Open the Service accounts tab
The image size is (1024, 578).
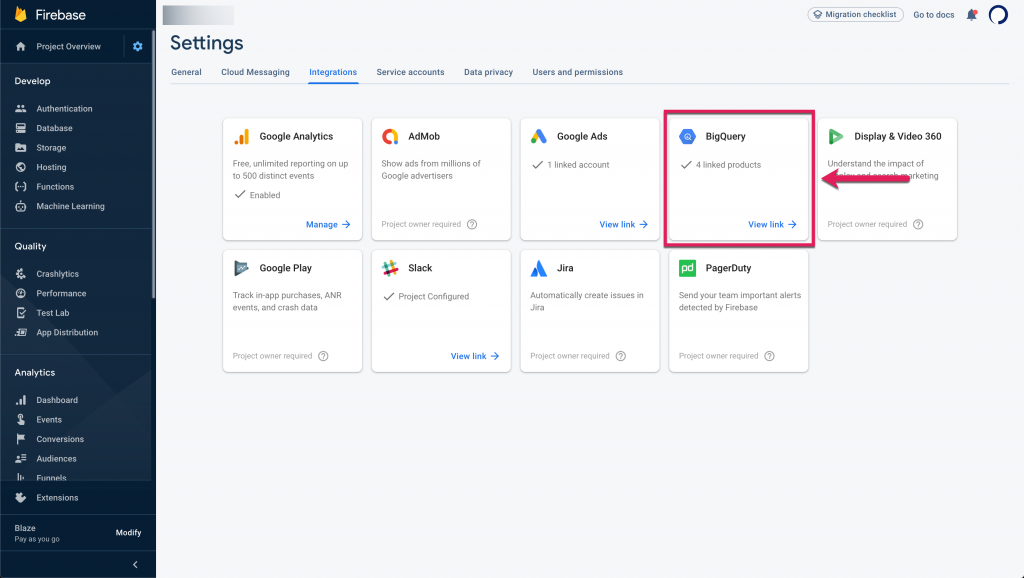pos(410,72)
